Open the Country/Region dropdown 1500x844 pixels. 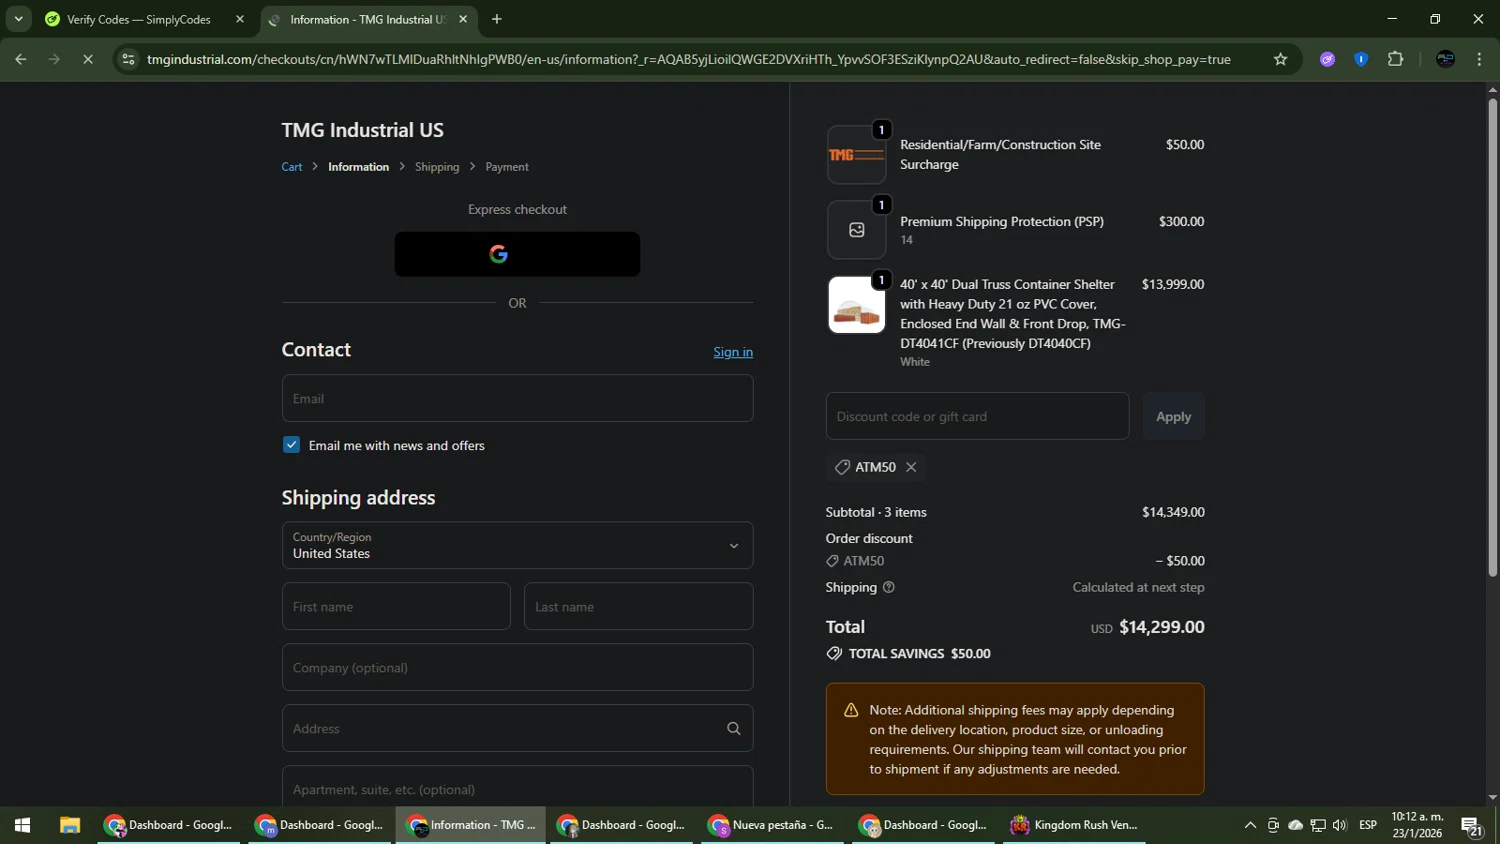(x=517, y=545)
